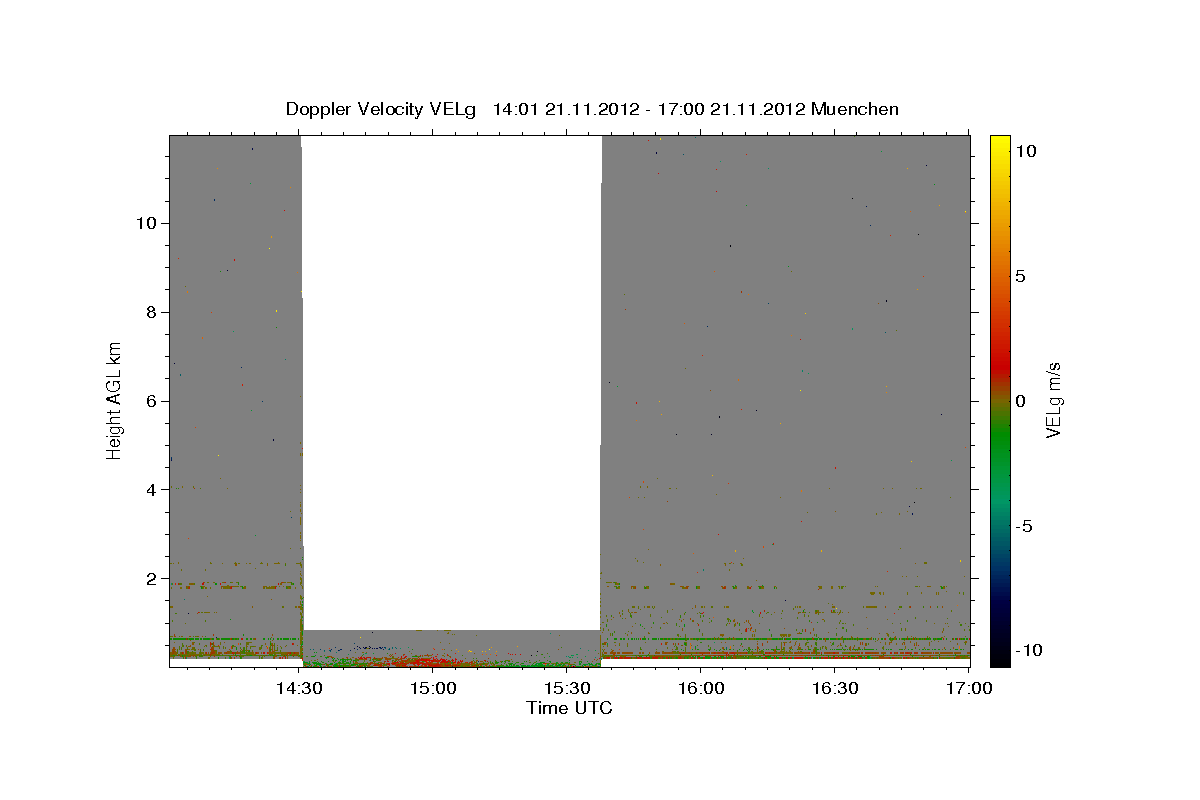The height and width of the screenshot is (800, 1200).
Task: Click the 'VELg m/s' colorbar title
Action: (1053, 400)
